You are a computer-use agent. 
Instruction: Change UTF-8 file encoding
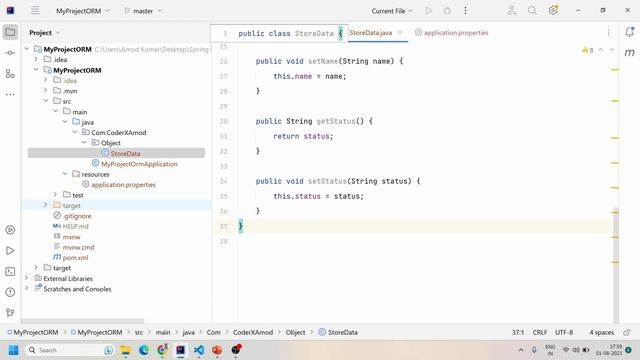point(564,332)
